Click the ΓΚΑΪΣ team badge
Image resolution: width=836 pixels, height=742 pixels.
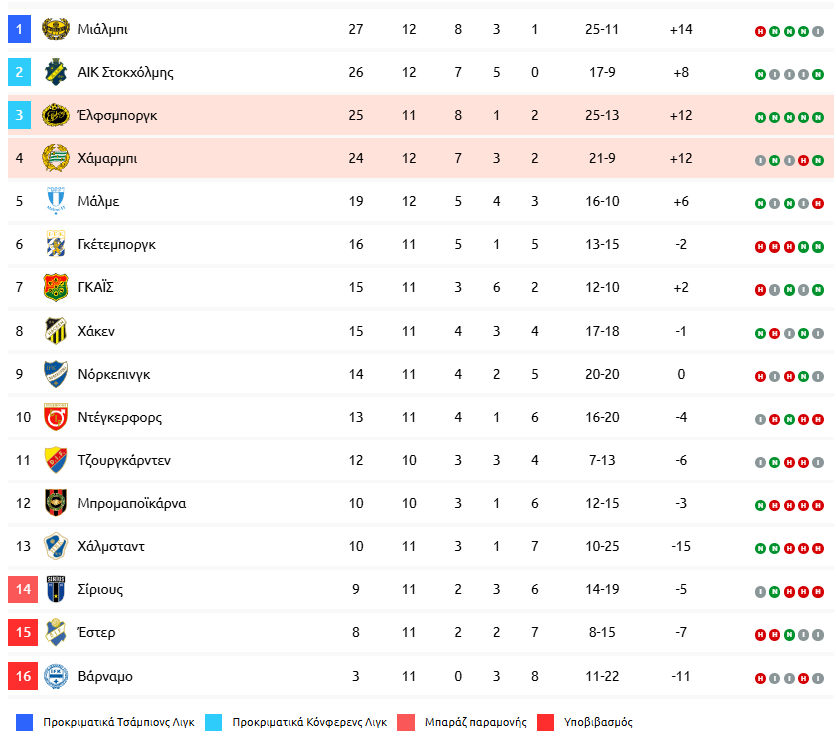tap(56, 287)
